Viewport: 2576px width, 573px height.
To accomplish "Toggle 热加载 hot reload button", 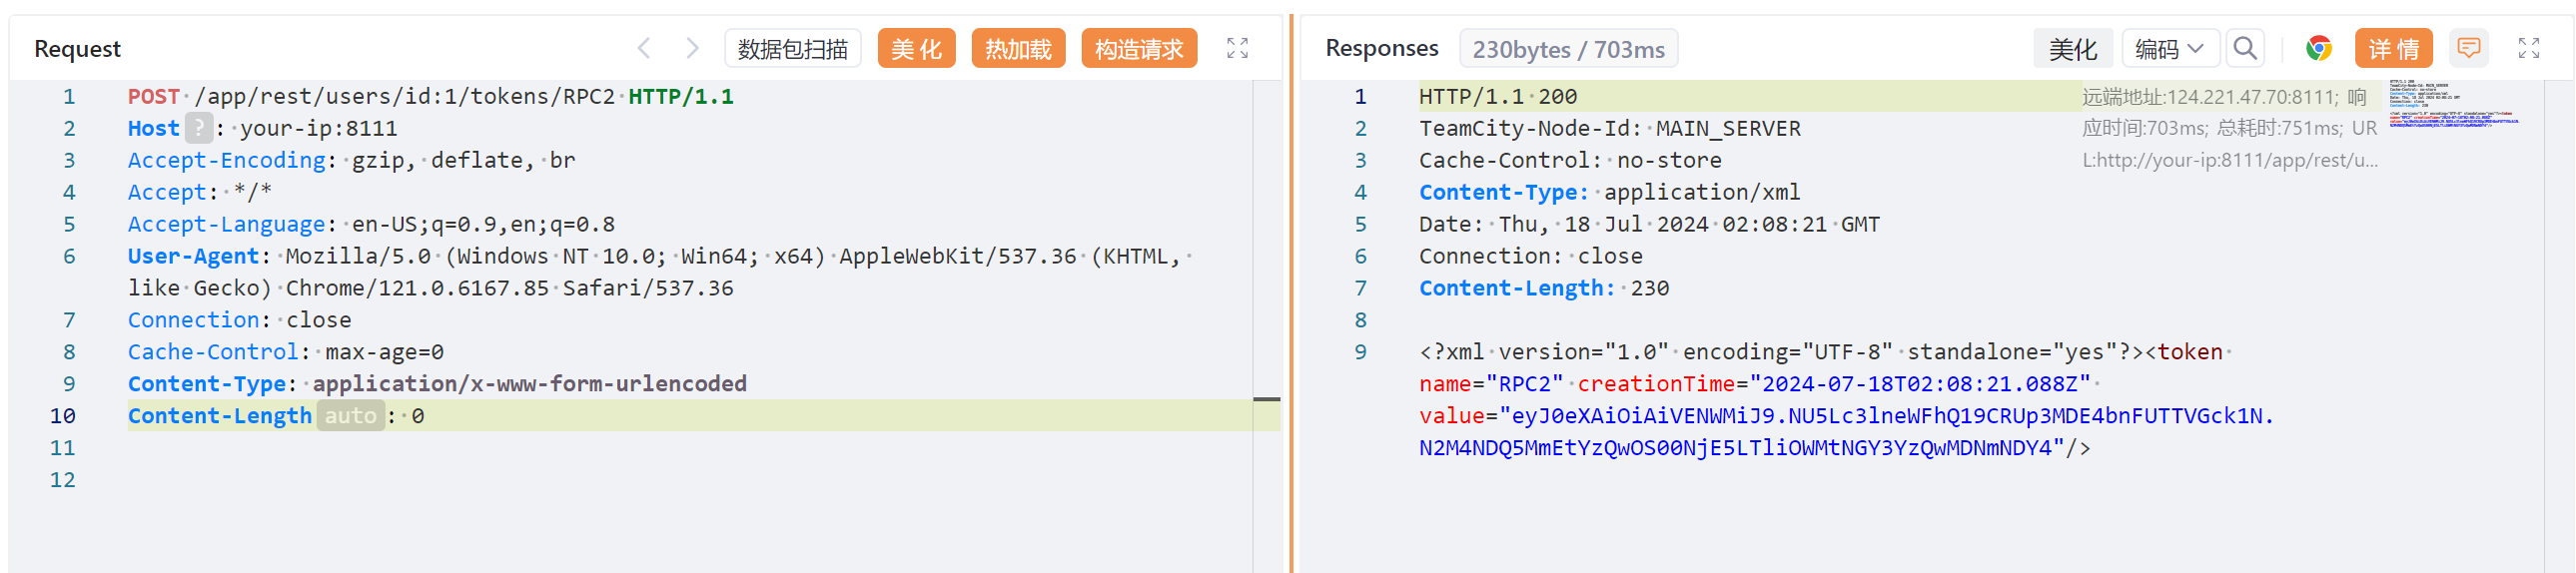I will [x=1017, y=48].
